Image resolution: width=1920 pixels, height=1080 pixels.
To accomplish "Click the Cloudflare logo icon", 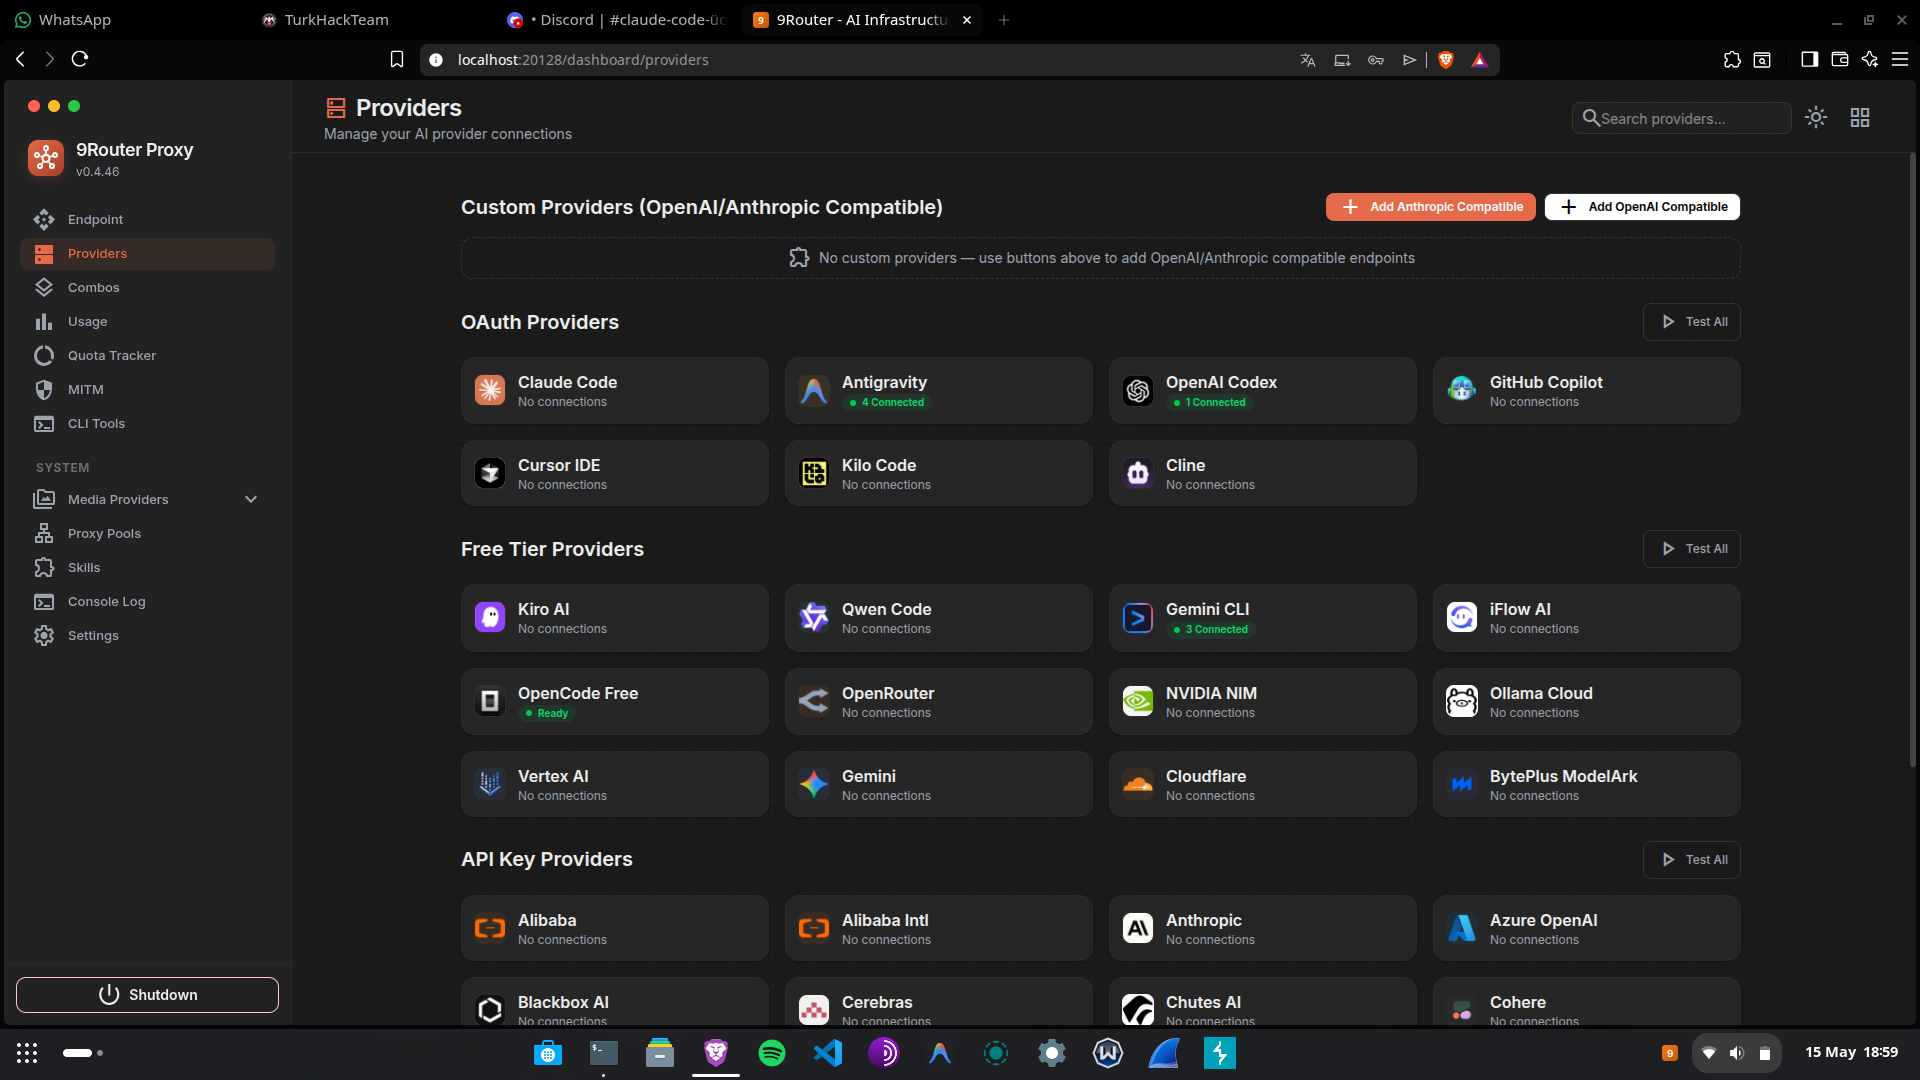I will click(1138, 784).
